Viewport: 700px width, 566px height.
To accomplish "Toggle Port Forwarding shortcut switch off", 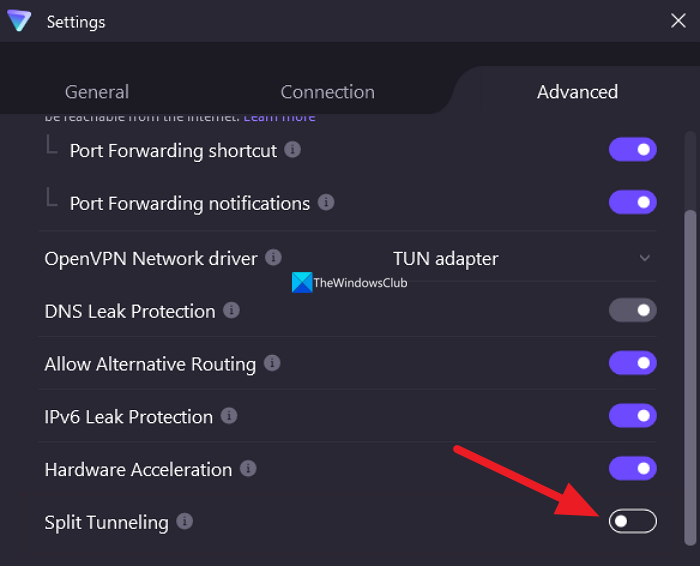I will (632, 150).
